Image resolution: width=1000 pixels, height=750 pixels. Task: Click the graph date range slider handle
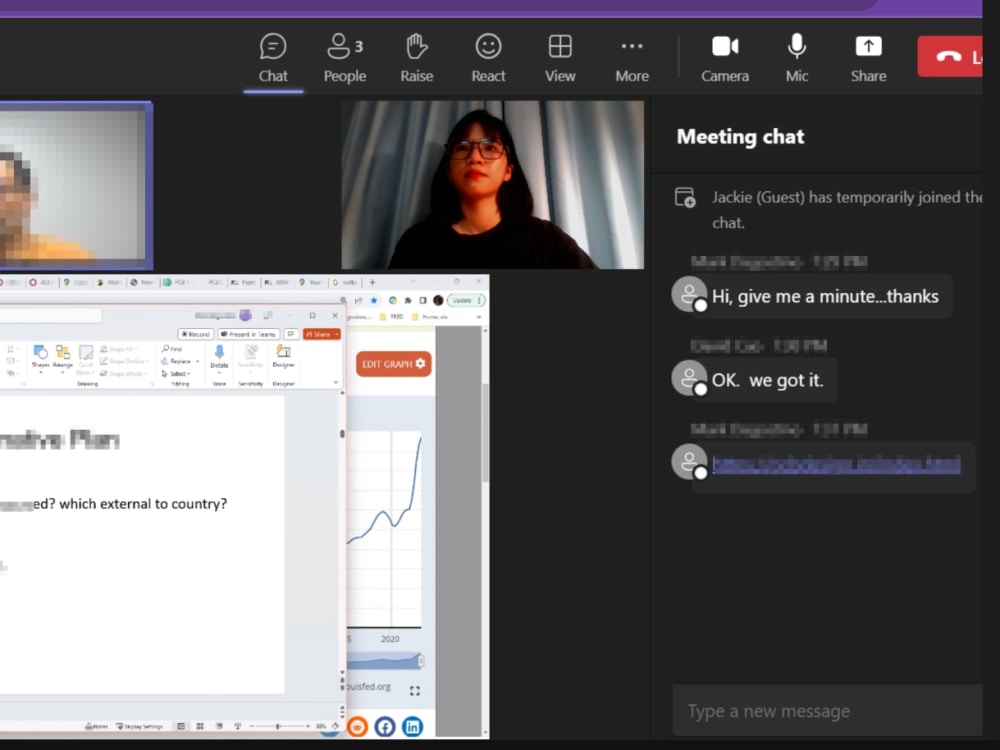pos(421,661)
